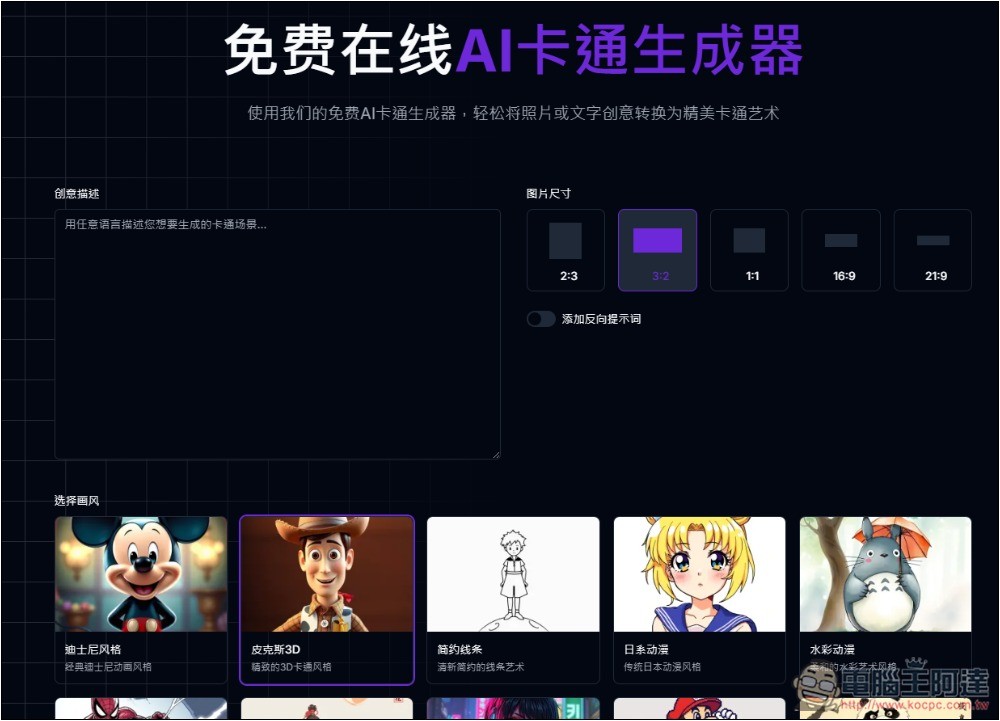Screen dimensions: 1000x721
Task: Pick the 简约线条 line-art boy thumbnail
Action: pos(513,574)
